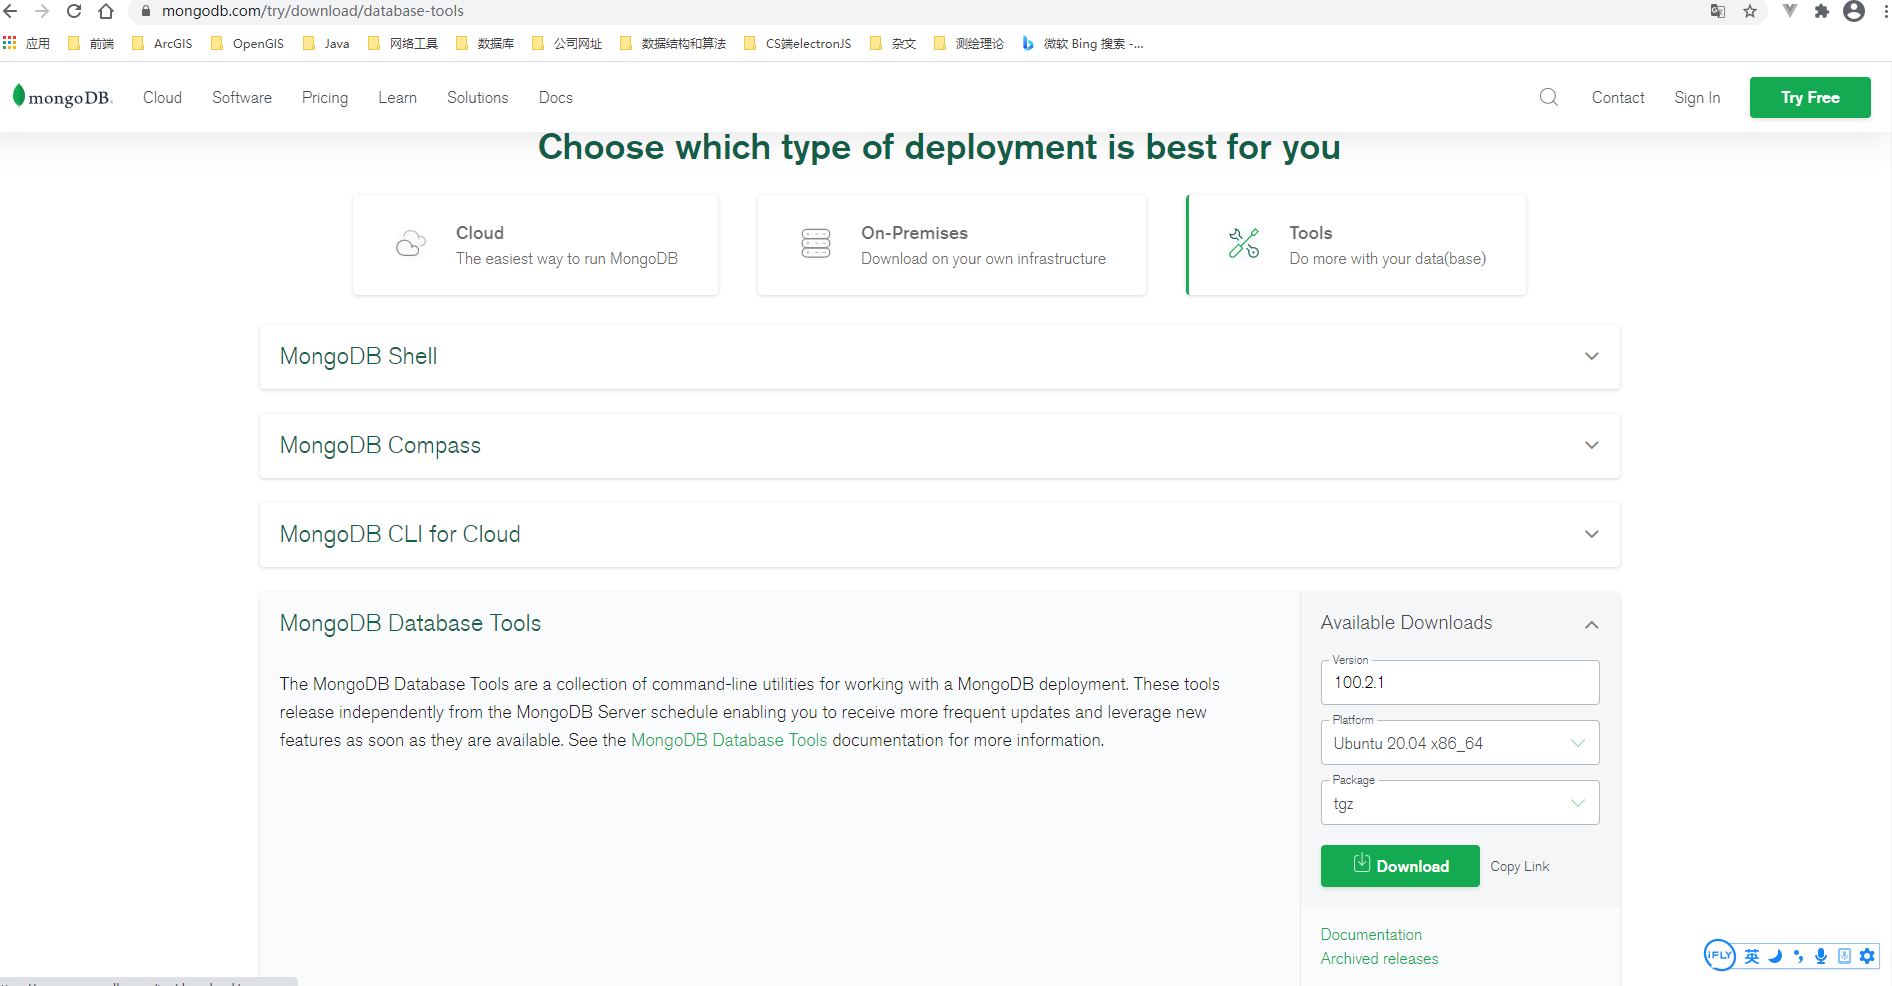Select the On-Premises deployment tab

tap(951, 245)
